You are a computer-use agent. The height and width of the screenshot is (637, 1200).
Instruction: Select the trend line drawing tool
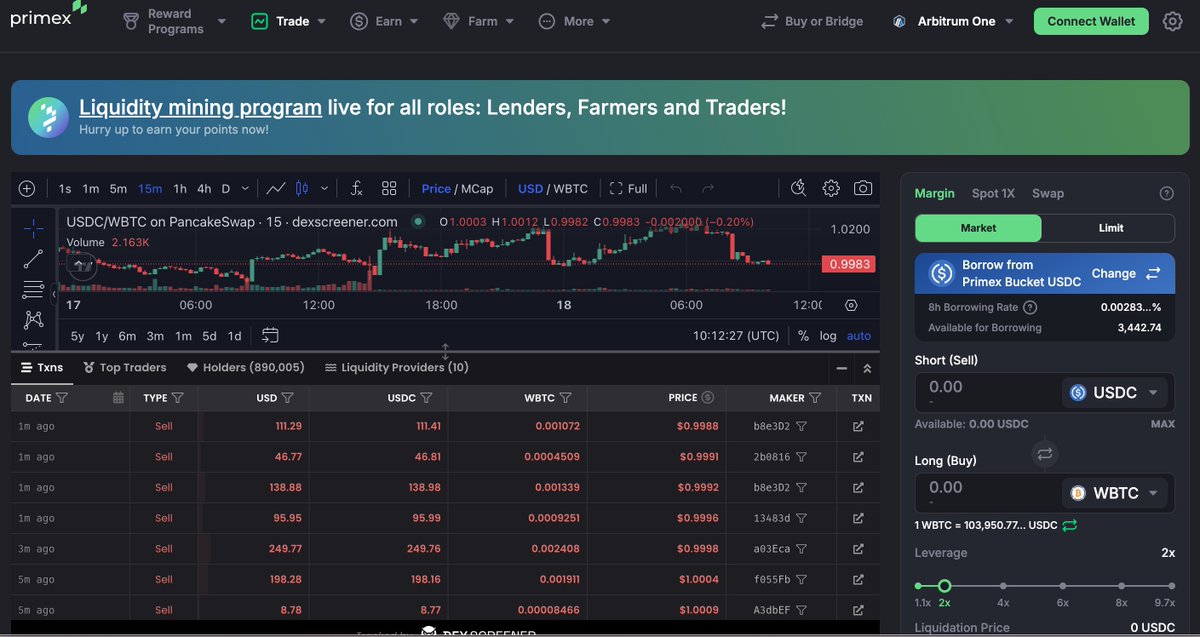(33, 259)
